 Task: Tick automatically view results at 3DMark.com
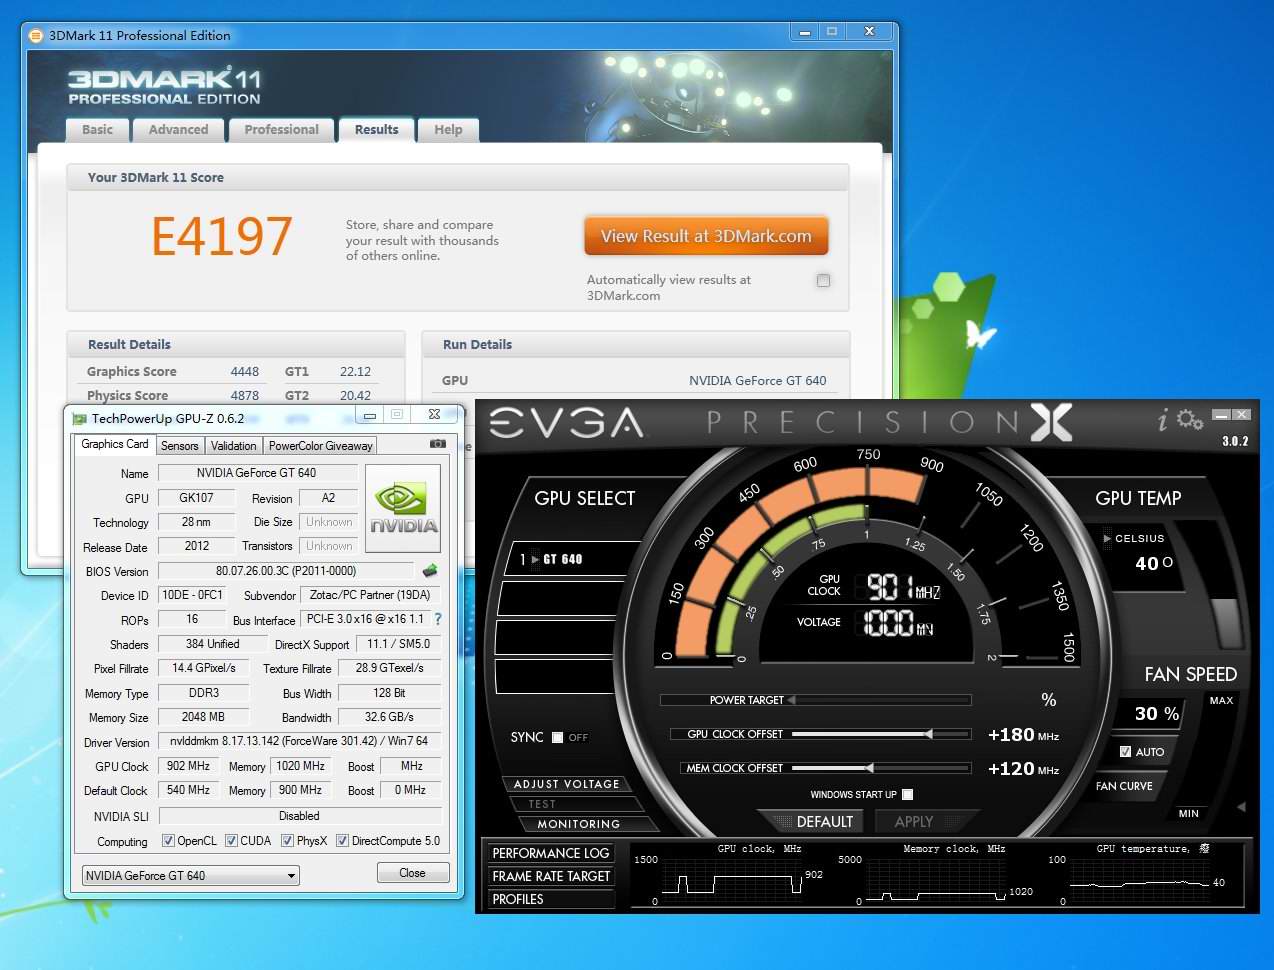(823, 281)
